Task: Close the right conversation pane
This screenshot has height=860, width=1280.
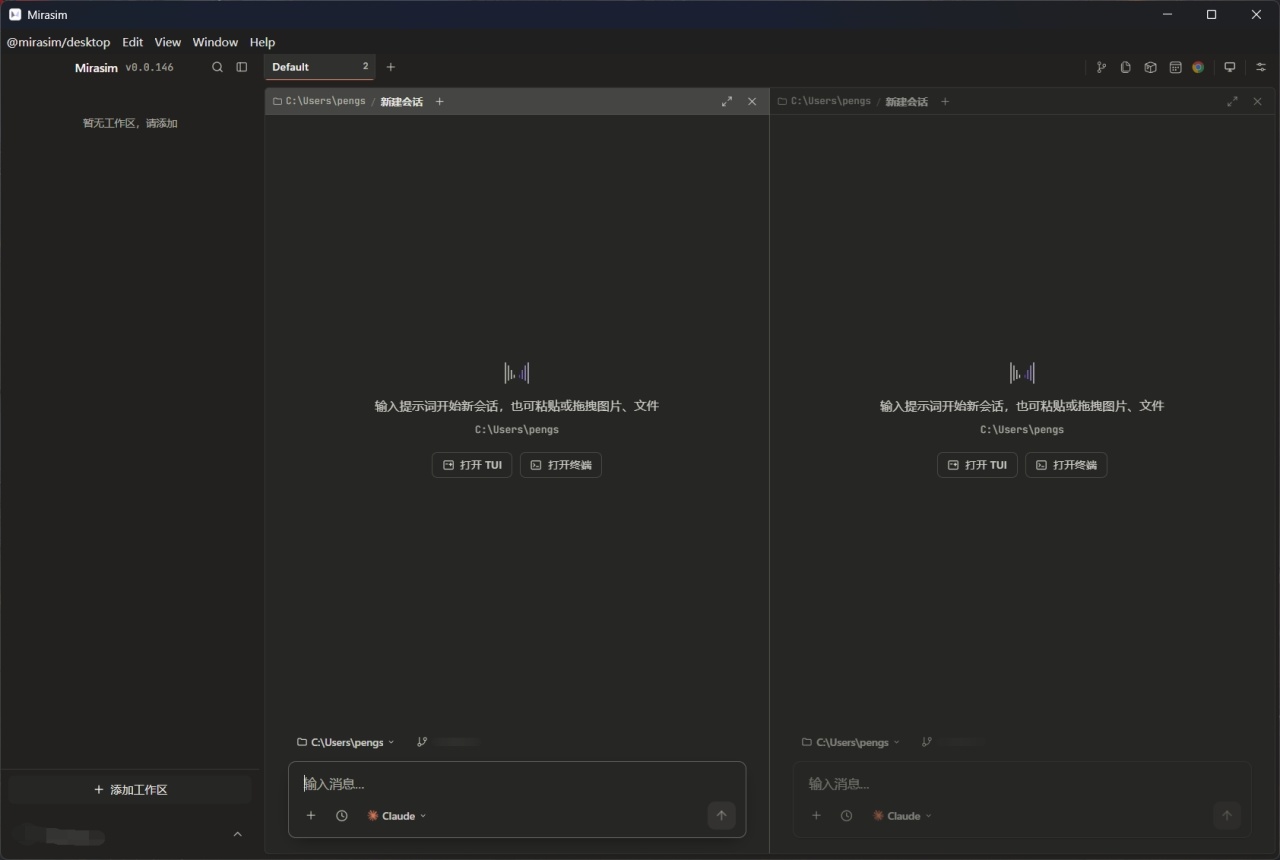Action: 1257,101
